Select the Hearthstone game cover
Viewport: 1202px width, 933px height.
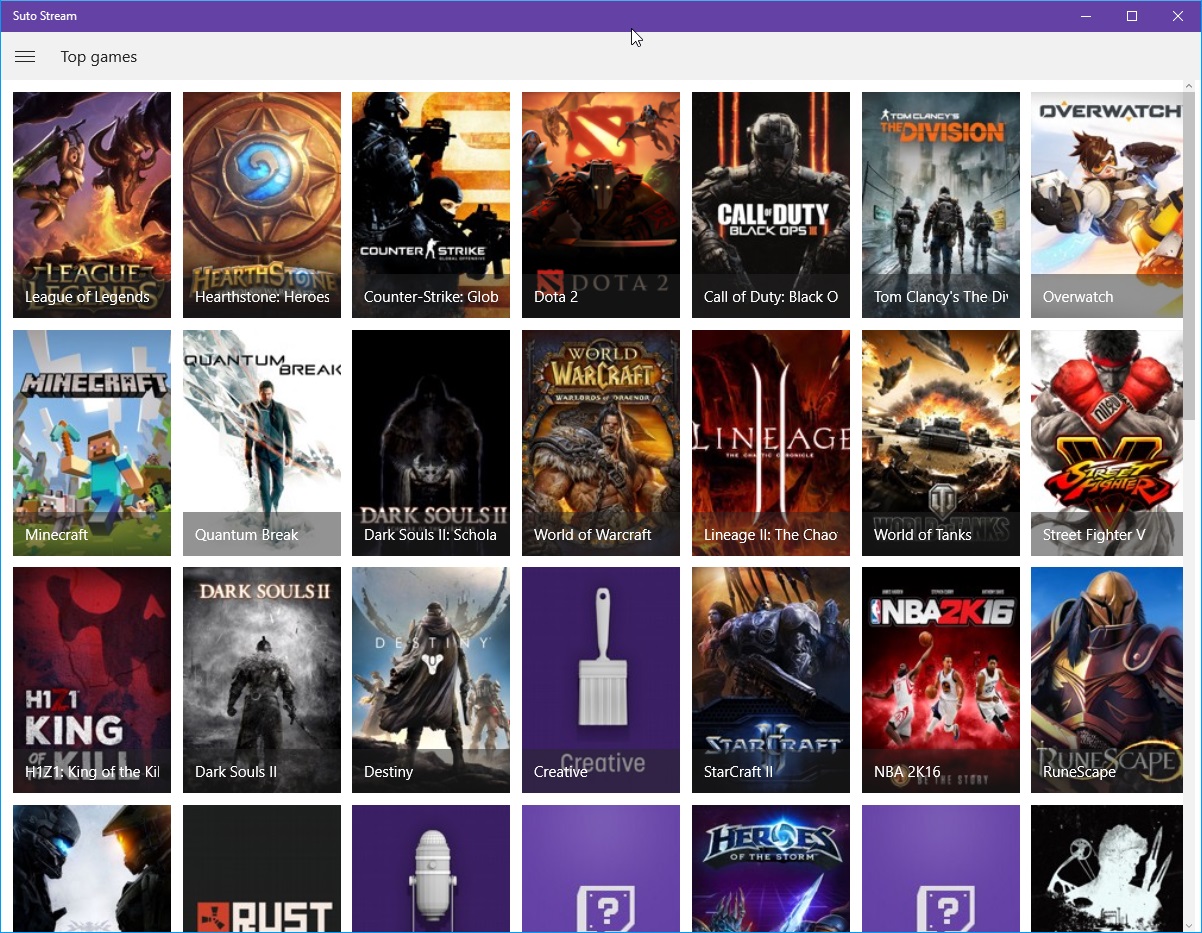[x=262, y=204]
